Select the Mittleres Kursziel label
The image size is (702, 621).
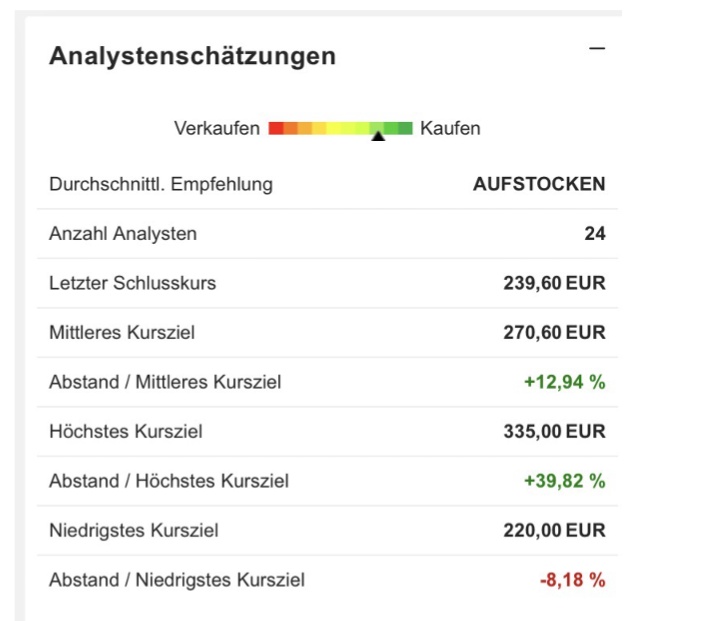pyautogui.click(x=122, y=332)
